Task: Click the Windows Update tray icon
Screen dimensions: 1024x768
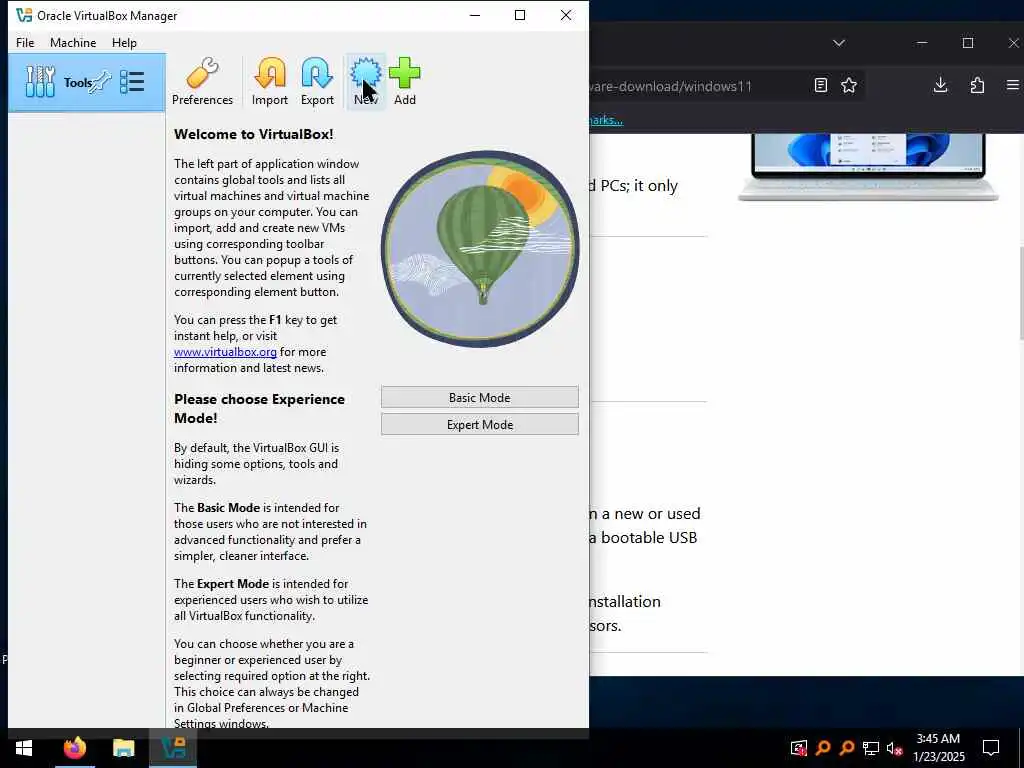Action: tap(799, 748)
